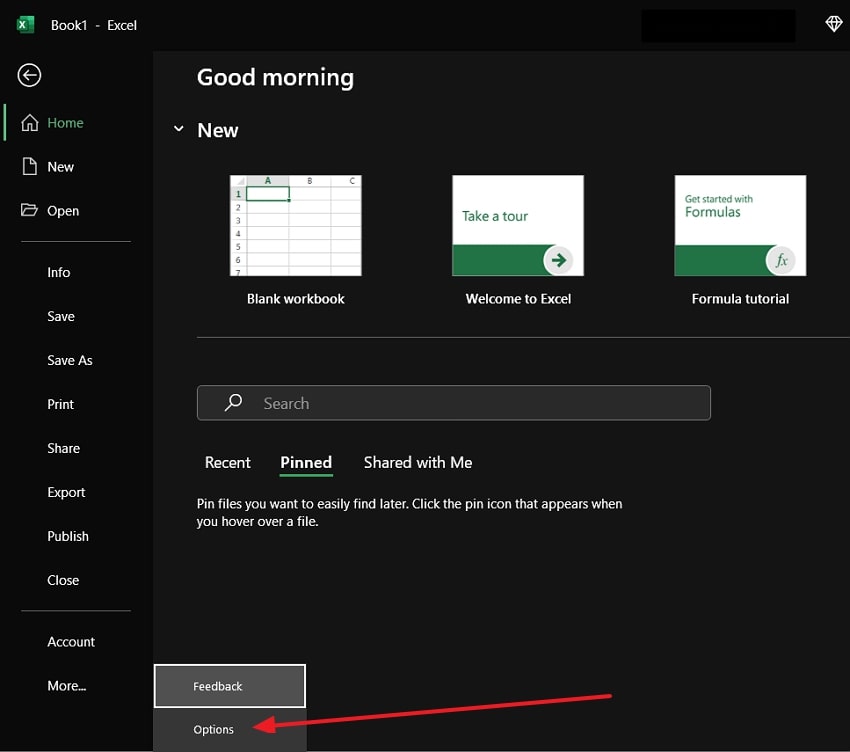This screenshot has height=752, width=850.
Task: Click the magnifier icon in search box
Action: 234,403
